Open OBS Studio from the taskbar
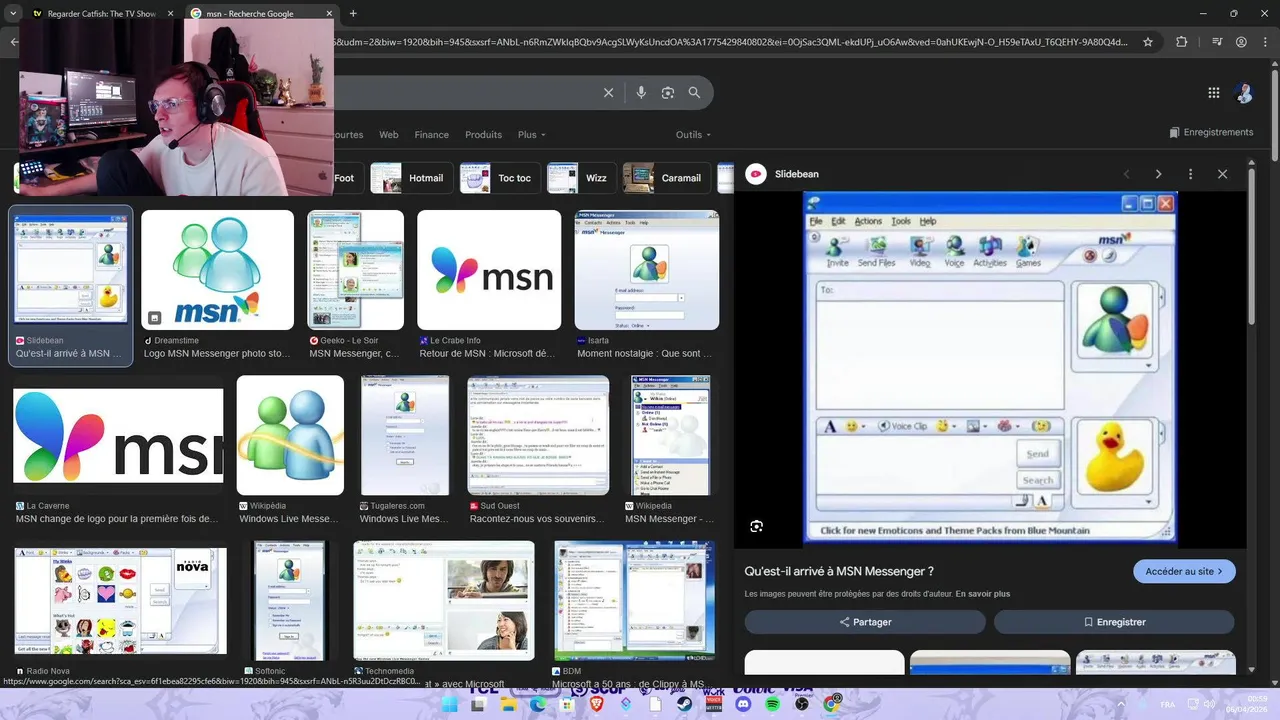The image size is (1280, 720). [x=802, y=704]
